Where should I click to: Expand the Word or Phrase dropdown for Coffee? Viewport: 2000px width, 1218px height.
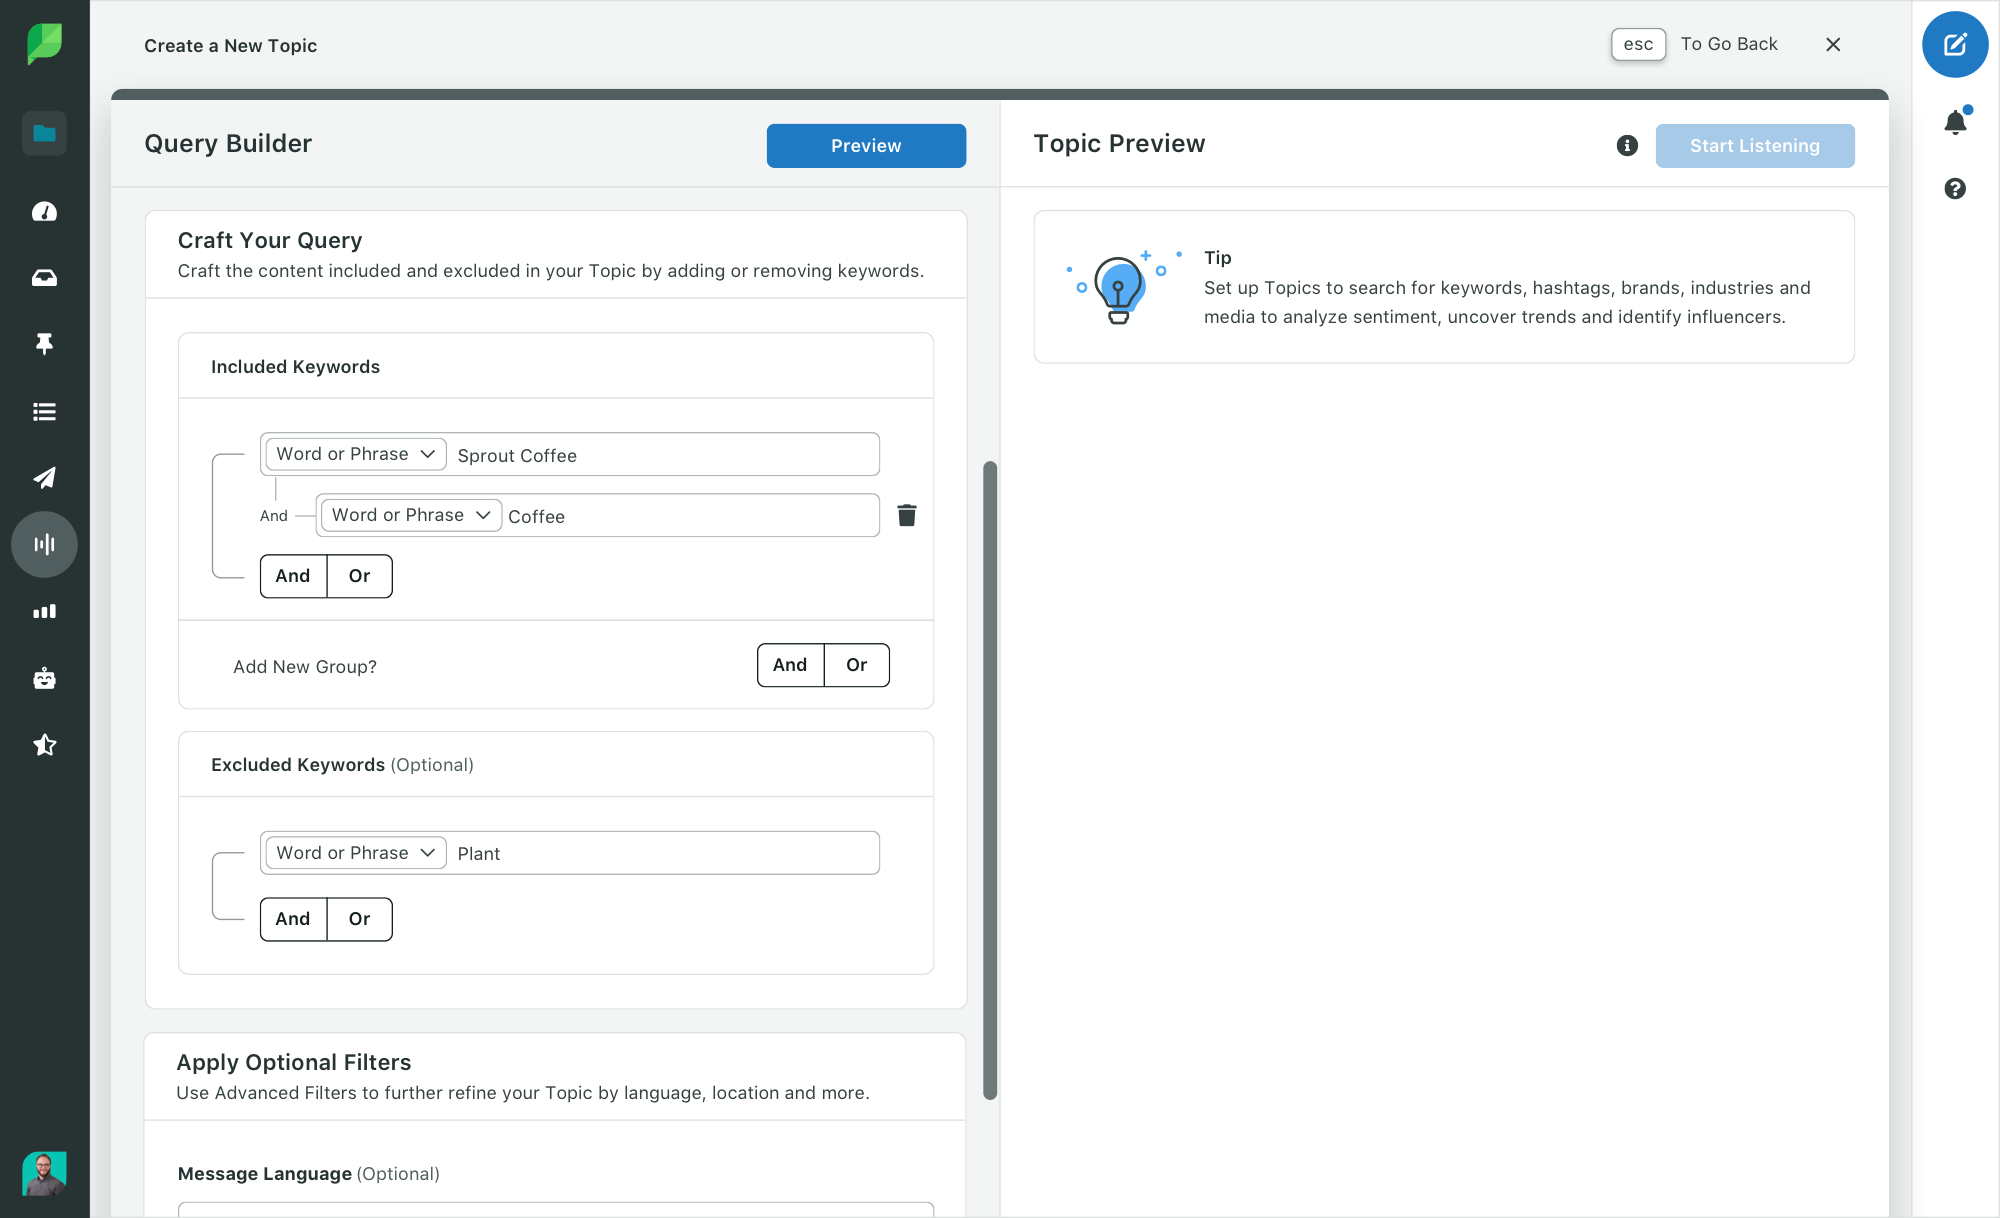click(x=409, y=515)
